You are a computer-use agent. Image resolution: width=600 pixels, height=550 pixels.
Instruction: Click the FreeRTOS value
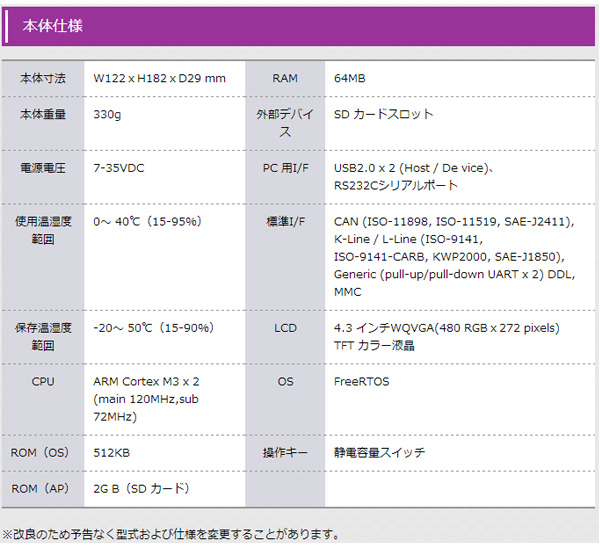(362, 382)
